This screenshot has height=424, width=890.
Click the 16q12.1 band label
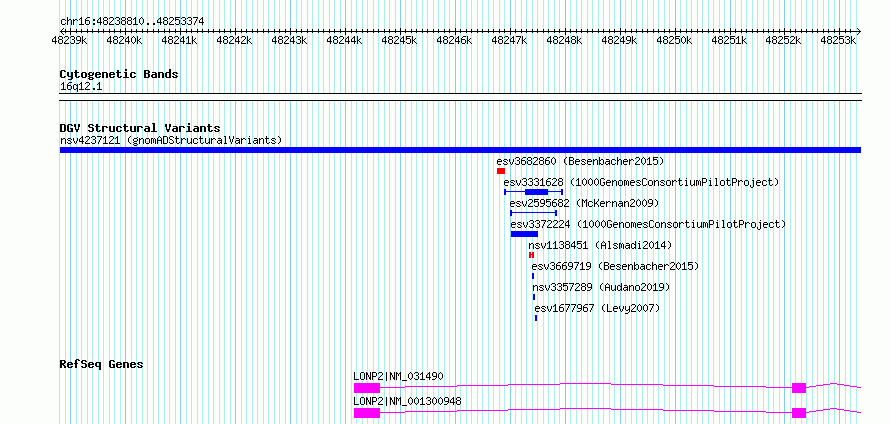pyautogui.click(x=81, y=87)
